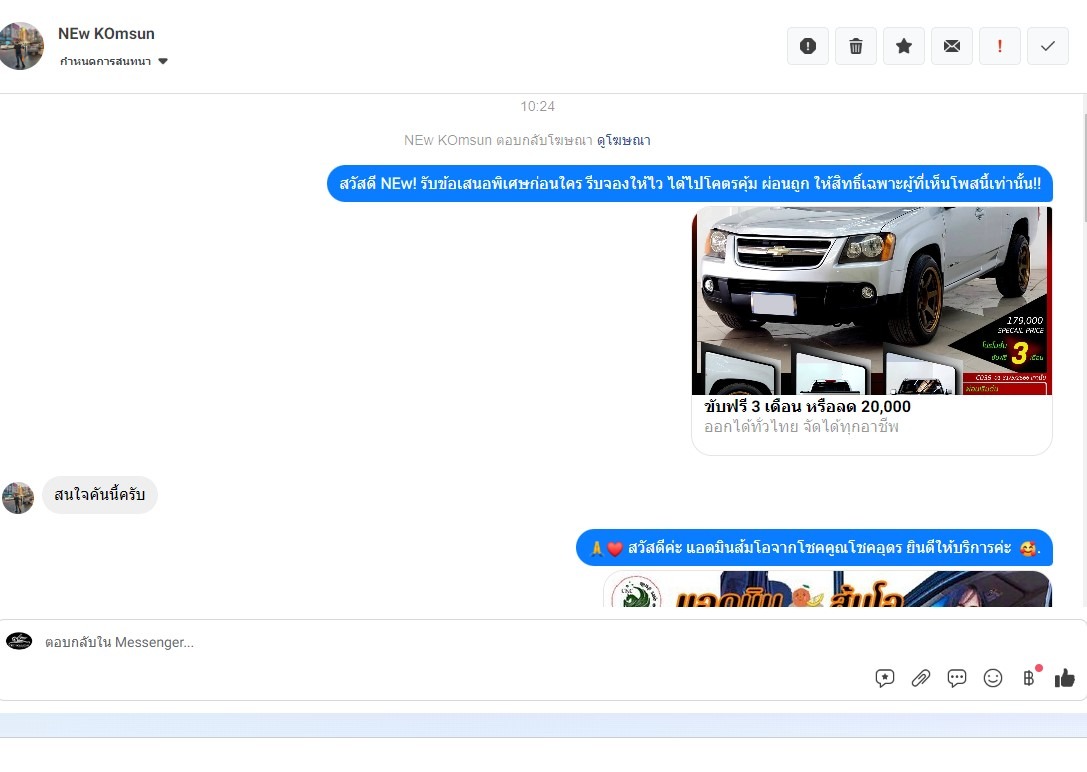Send a thumbs up like
This screenshot has width=1087, height=772.
pyautogui.click(x=1065, y=678)
